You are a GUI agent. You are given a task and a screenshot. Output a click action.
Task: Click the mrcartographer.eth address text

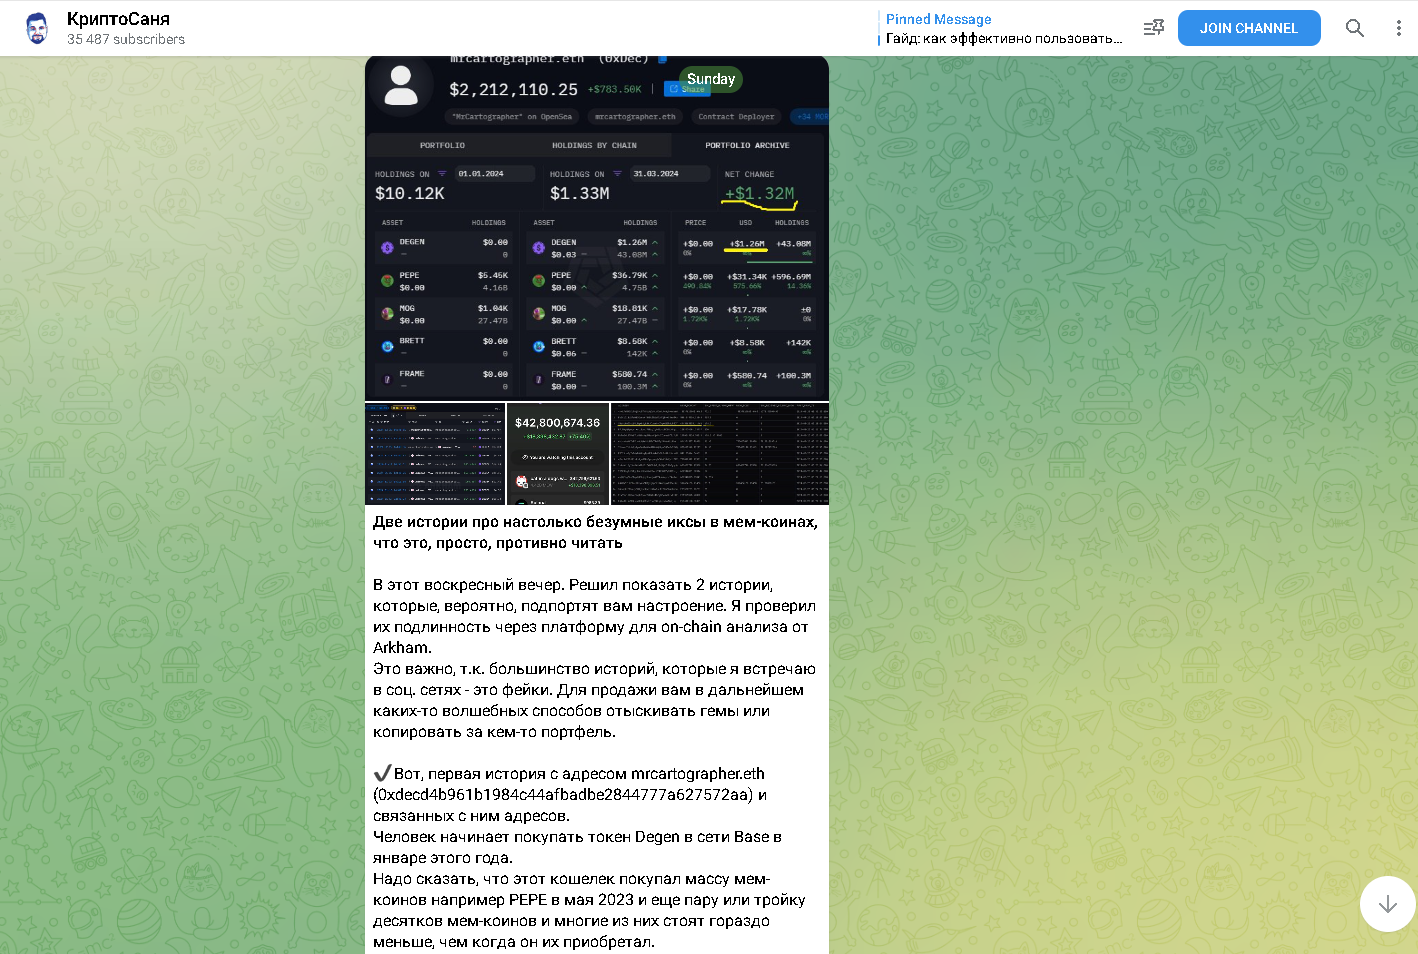698,773
